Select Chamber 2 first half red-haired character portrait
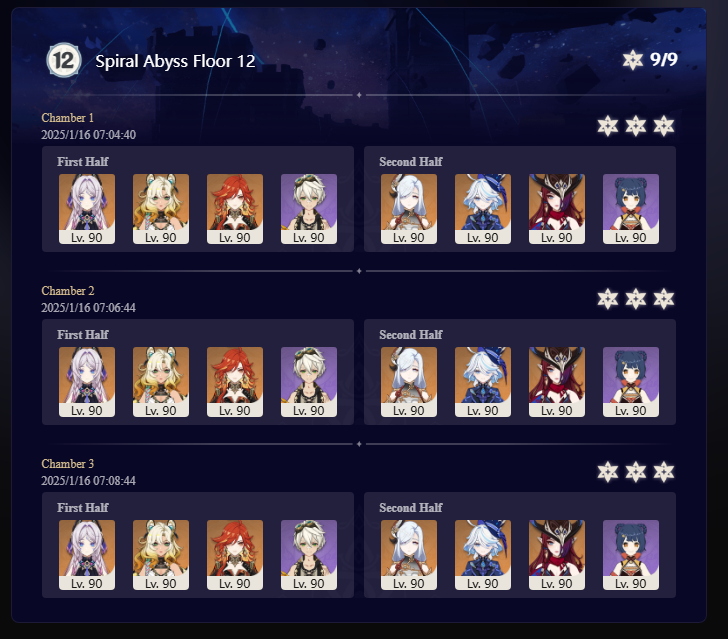Viewport: 728px width, 639px height. [x=235, y=382]
